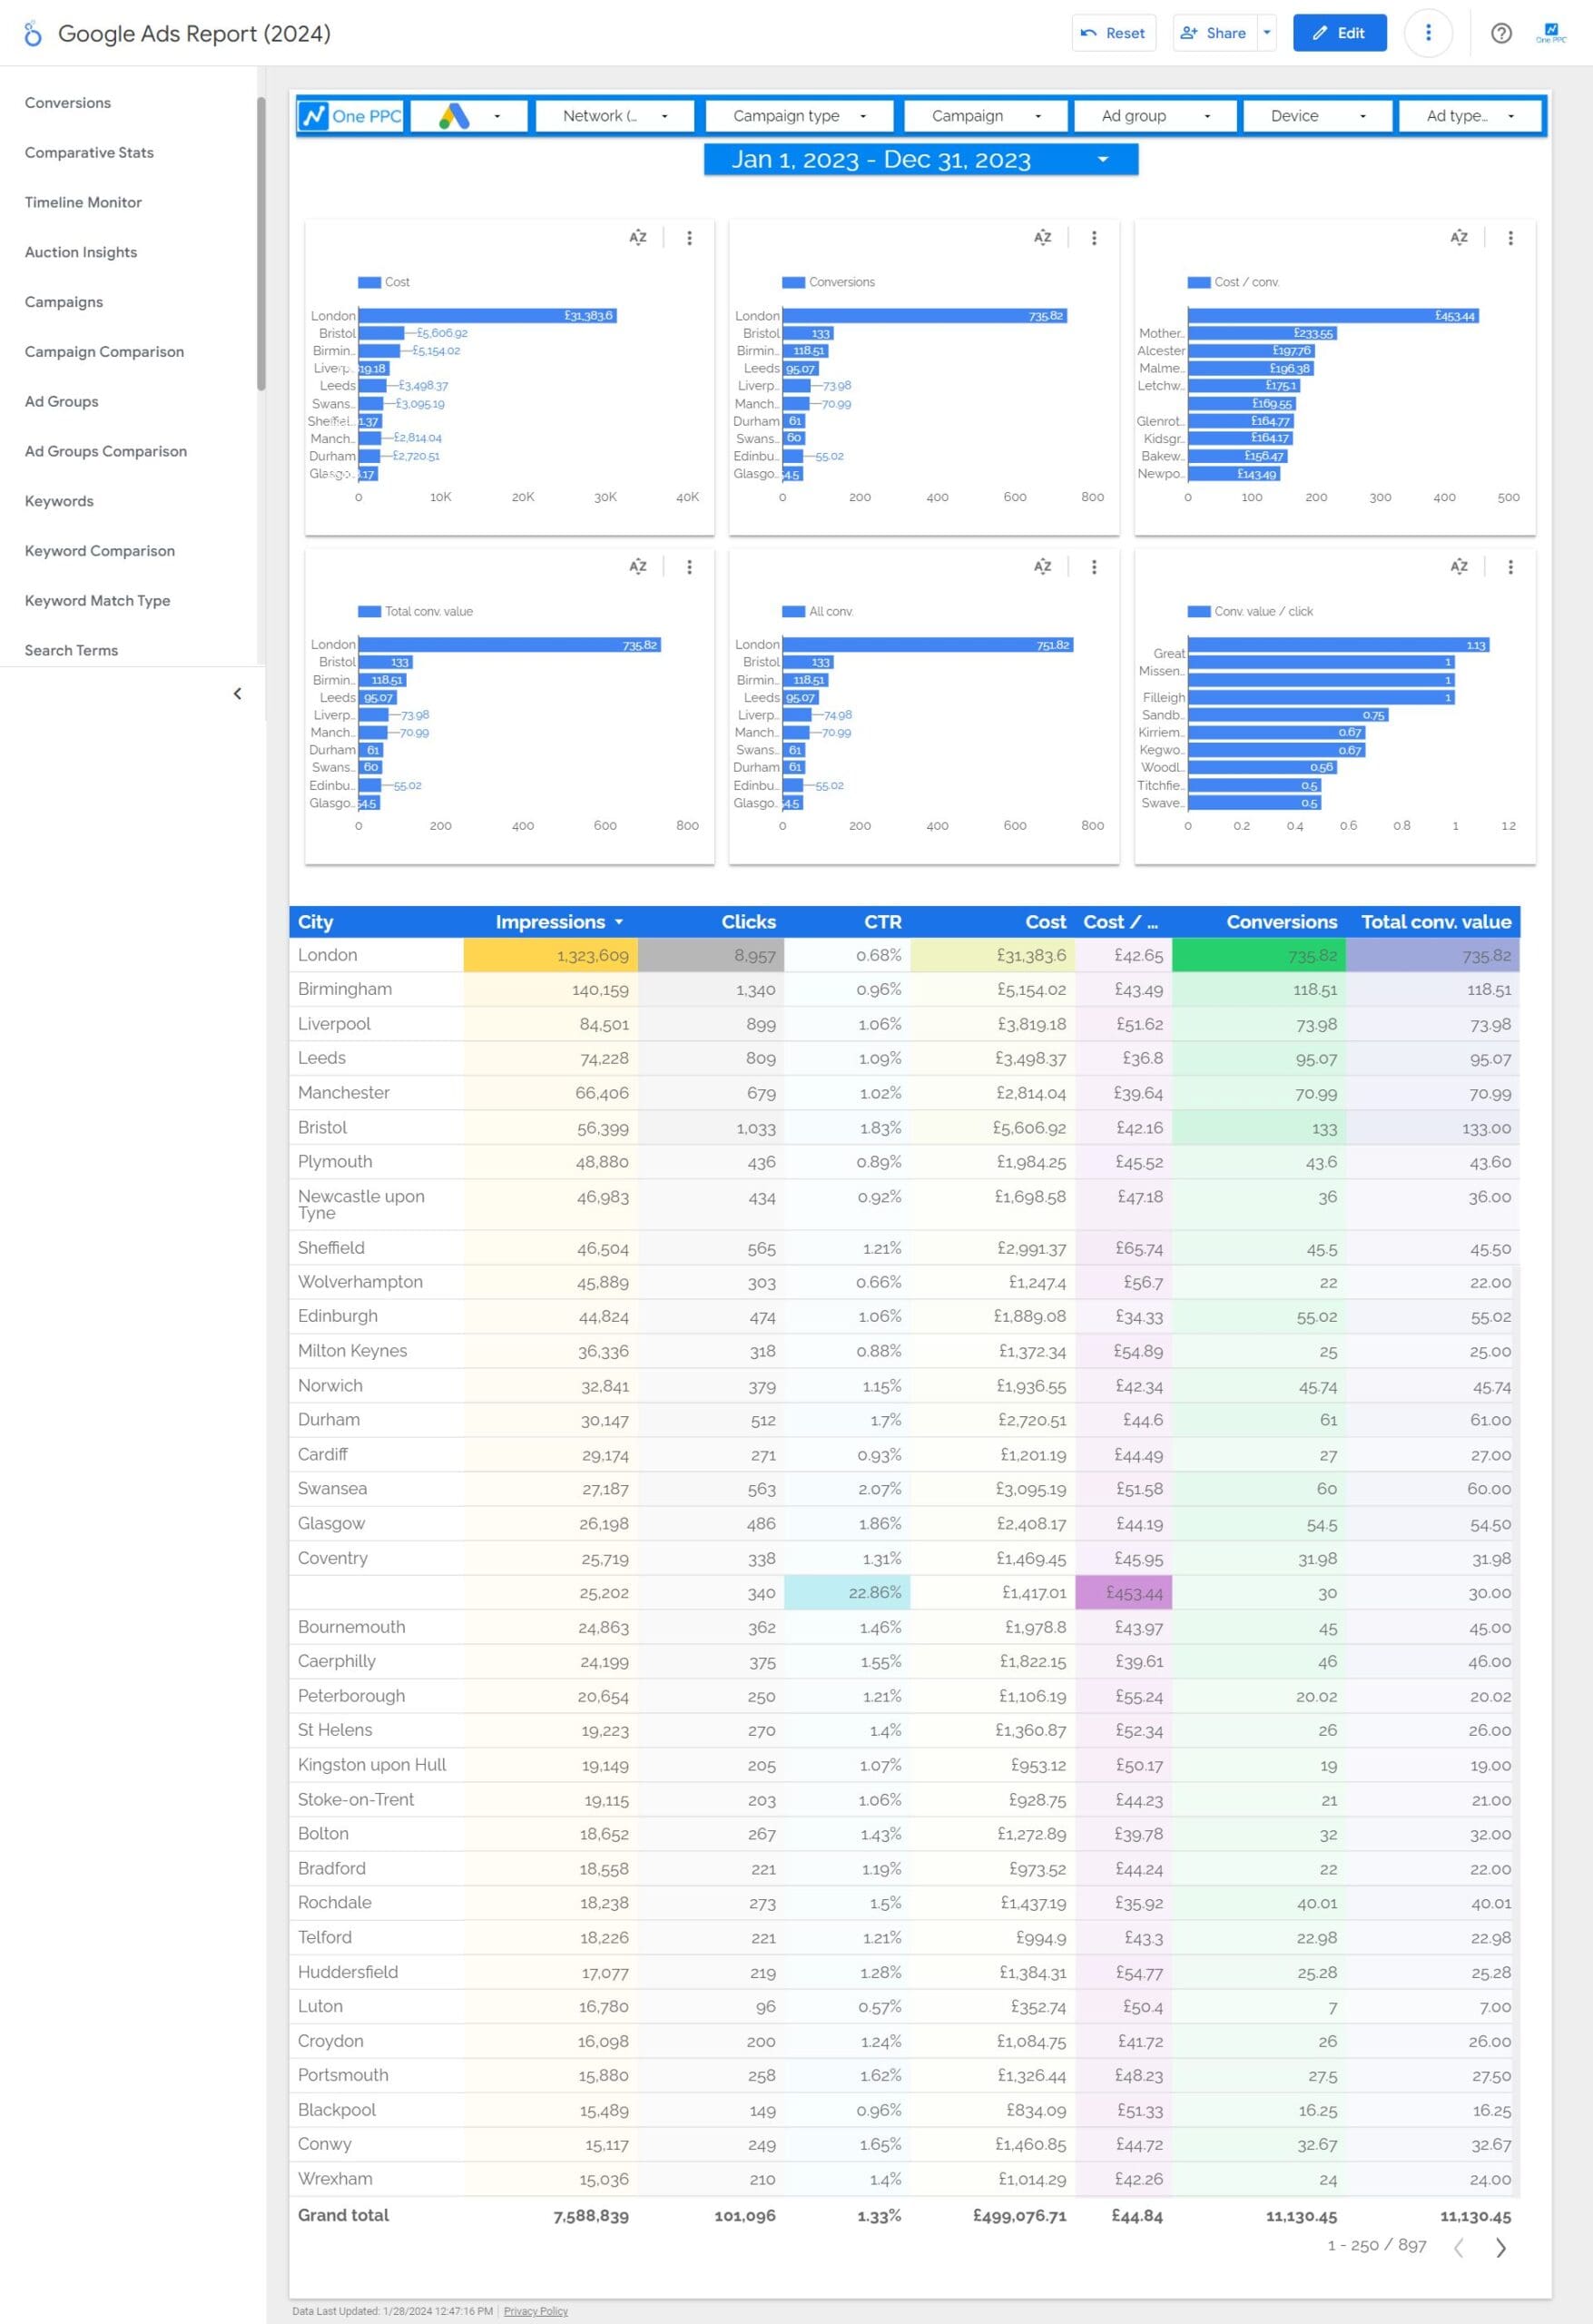The width and height of the screenshot is (1593, 2324).
Task: Open the Search Terms page
Action: click(71, 650)
